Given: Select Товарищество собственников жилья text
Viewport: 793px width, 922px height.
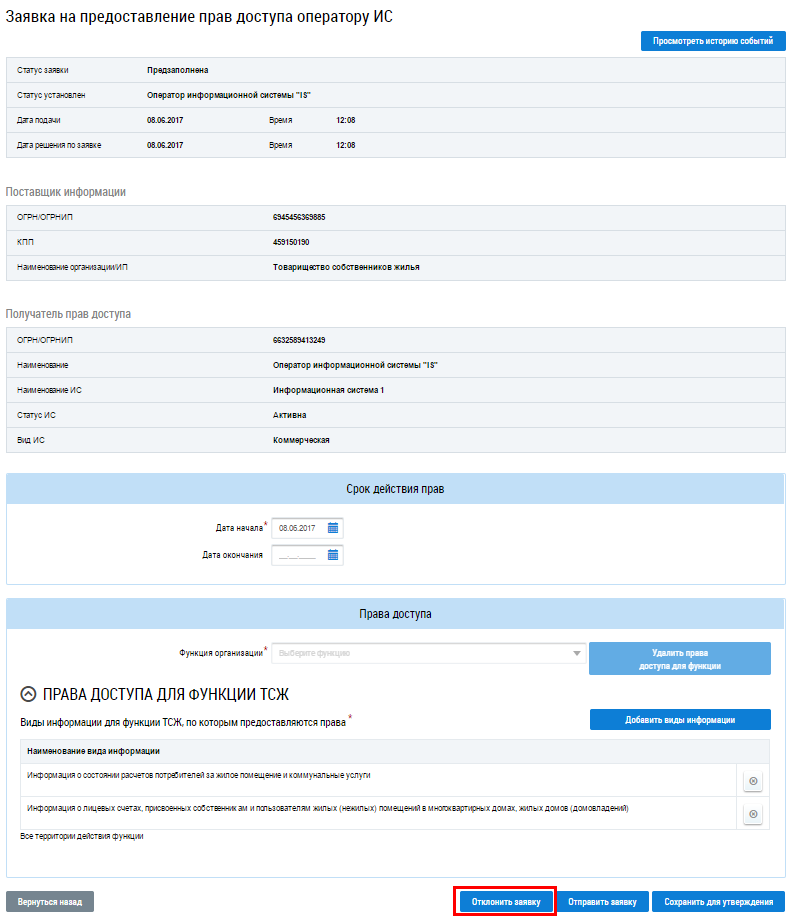Looking at the screenshot, I should pos(346,267).
